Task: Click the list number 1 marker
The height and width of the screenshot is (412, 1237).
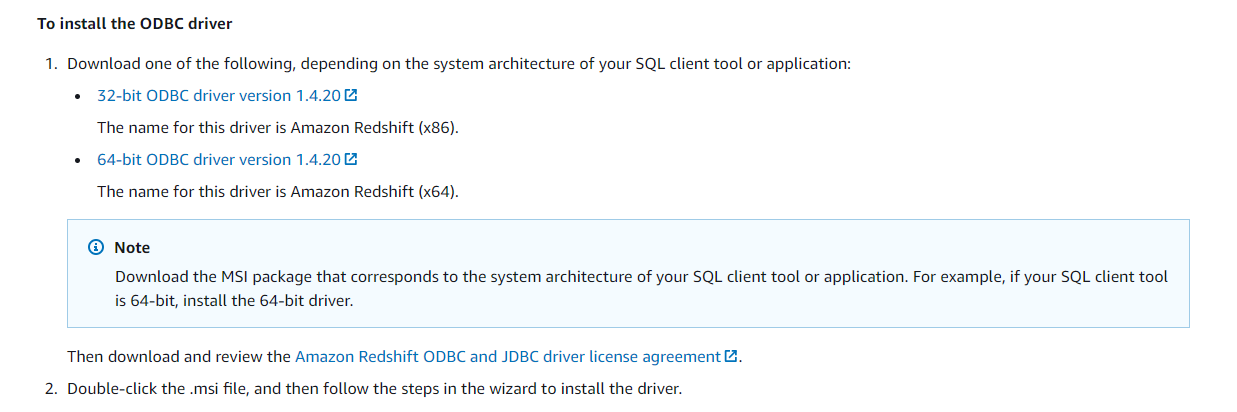Action: point(50,64)
